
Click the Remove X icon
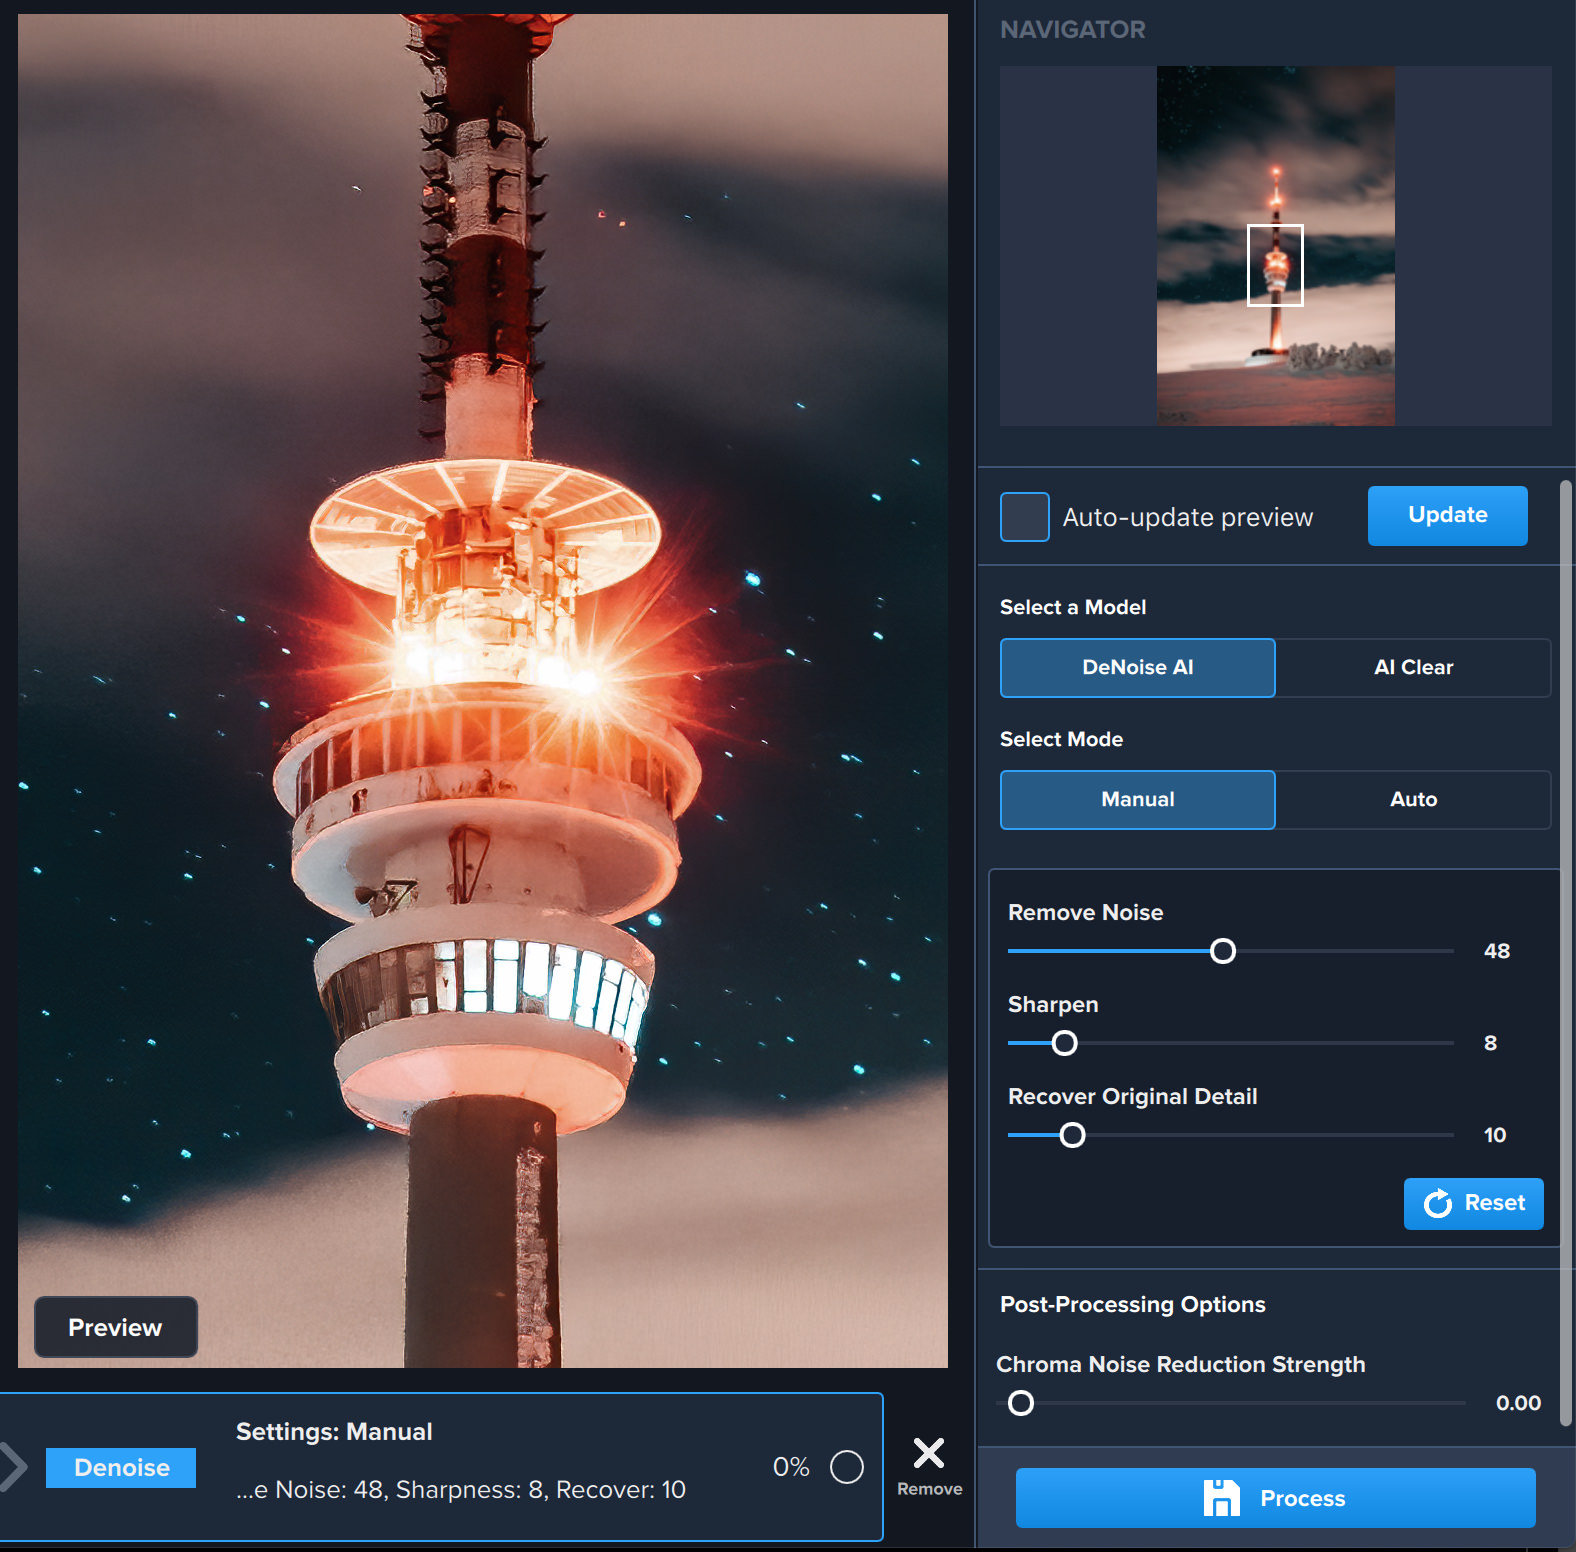pos(928,1453)
